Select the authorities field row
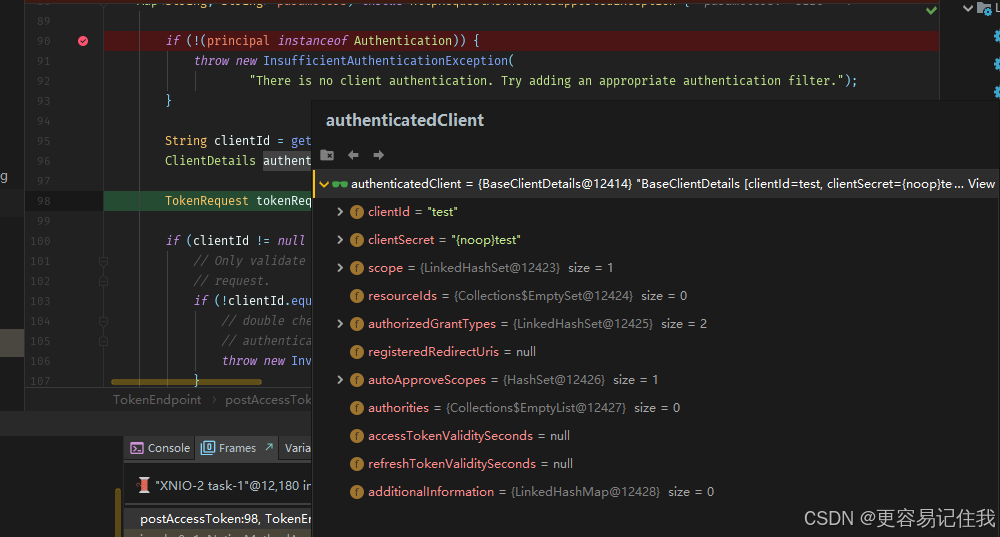 [x=656, y=408]
